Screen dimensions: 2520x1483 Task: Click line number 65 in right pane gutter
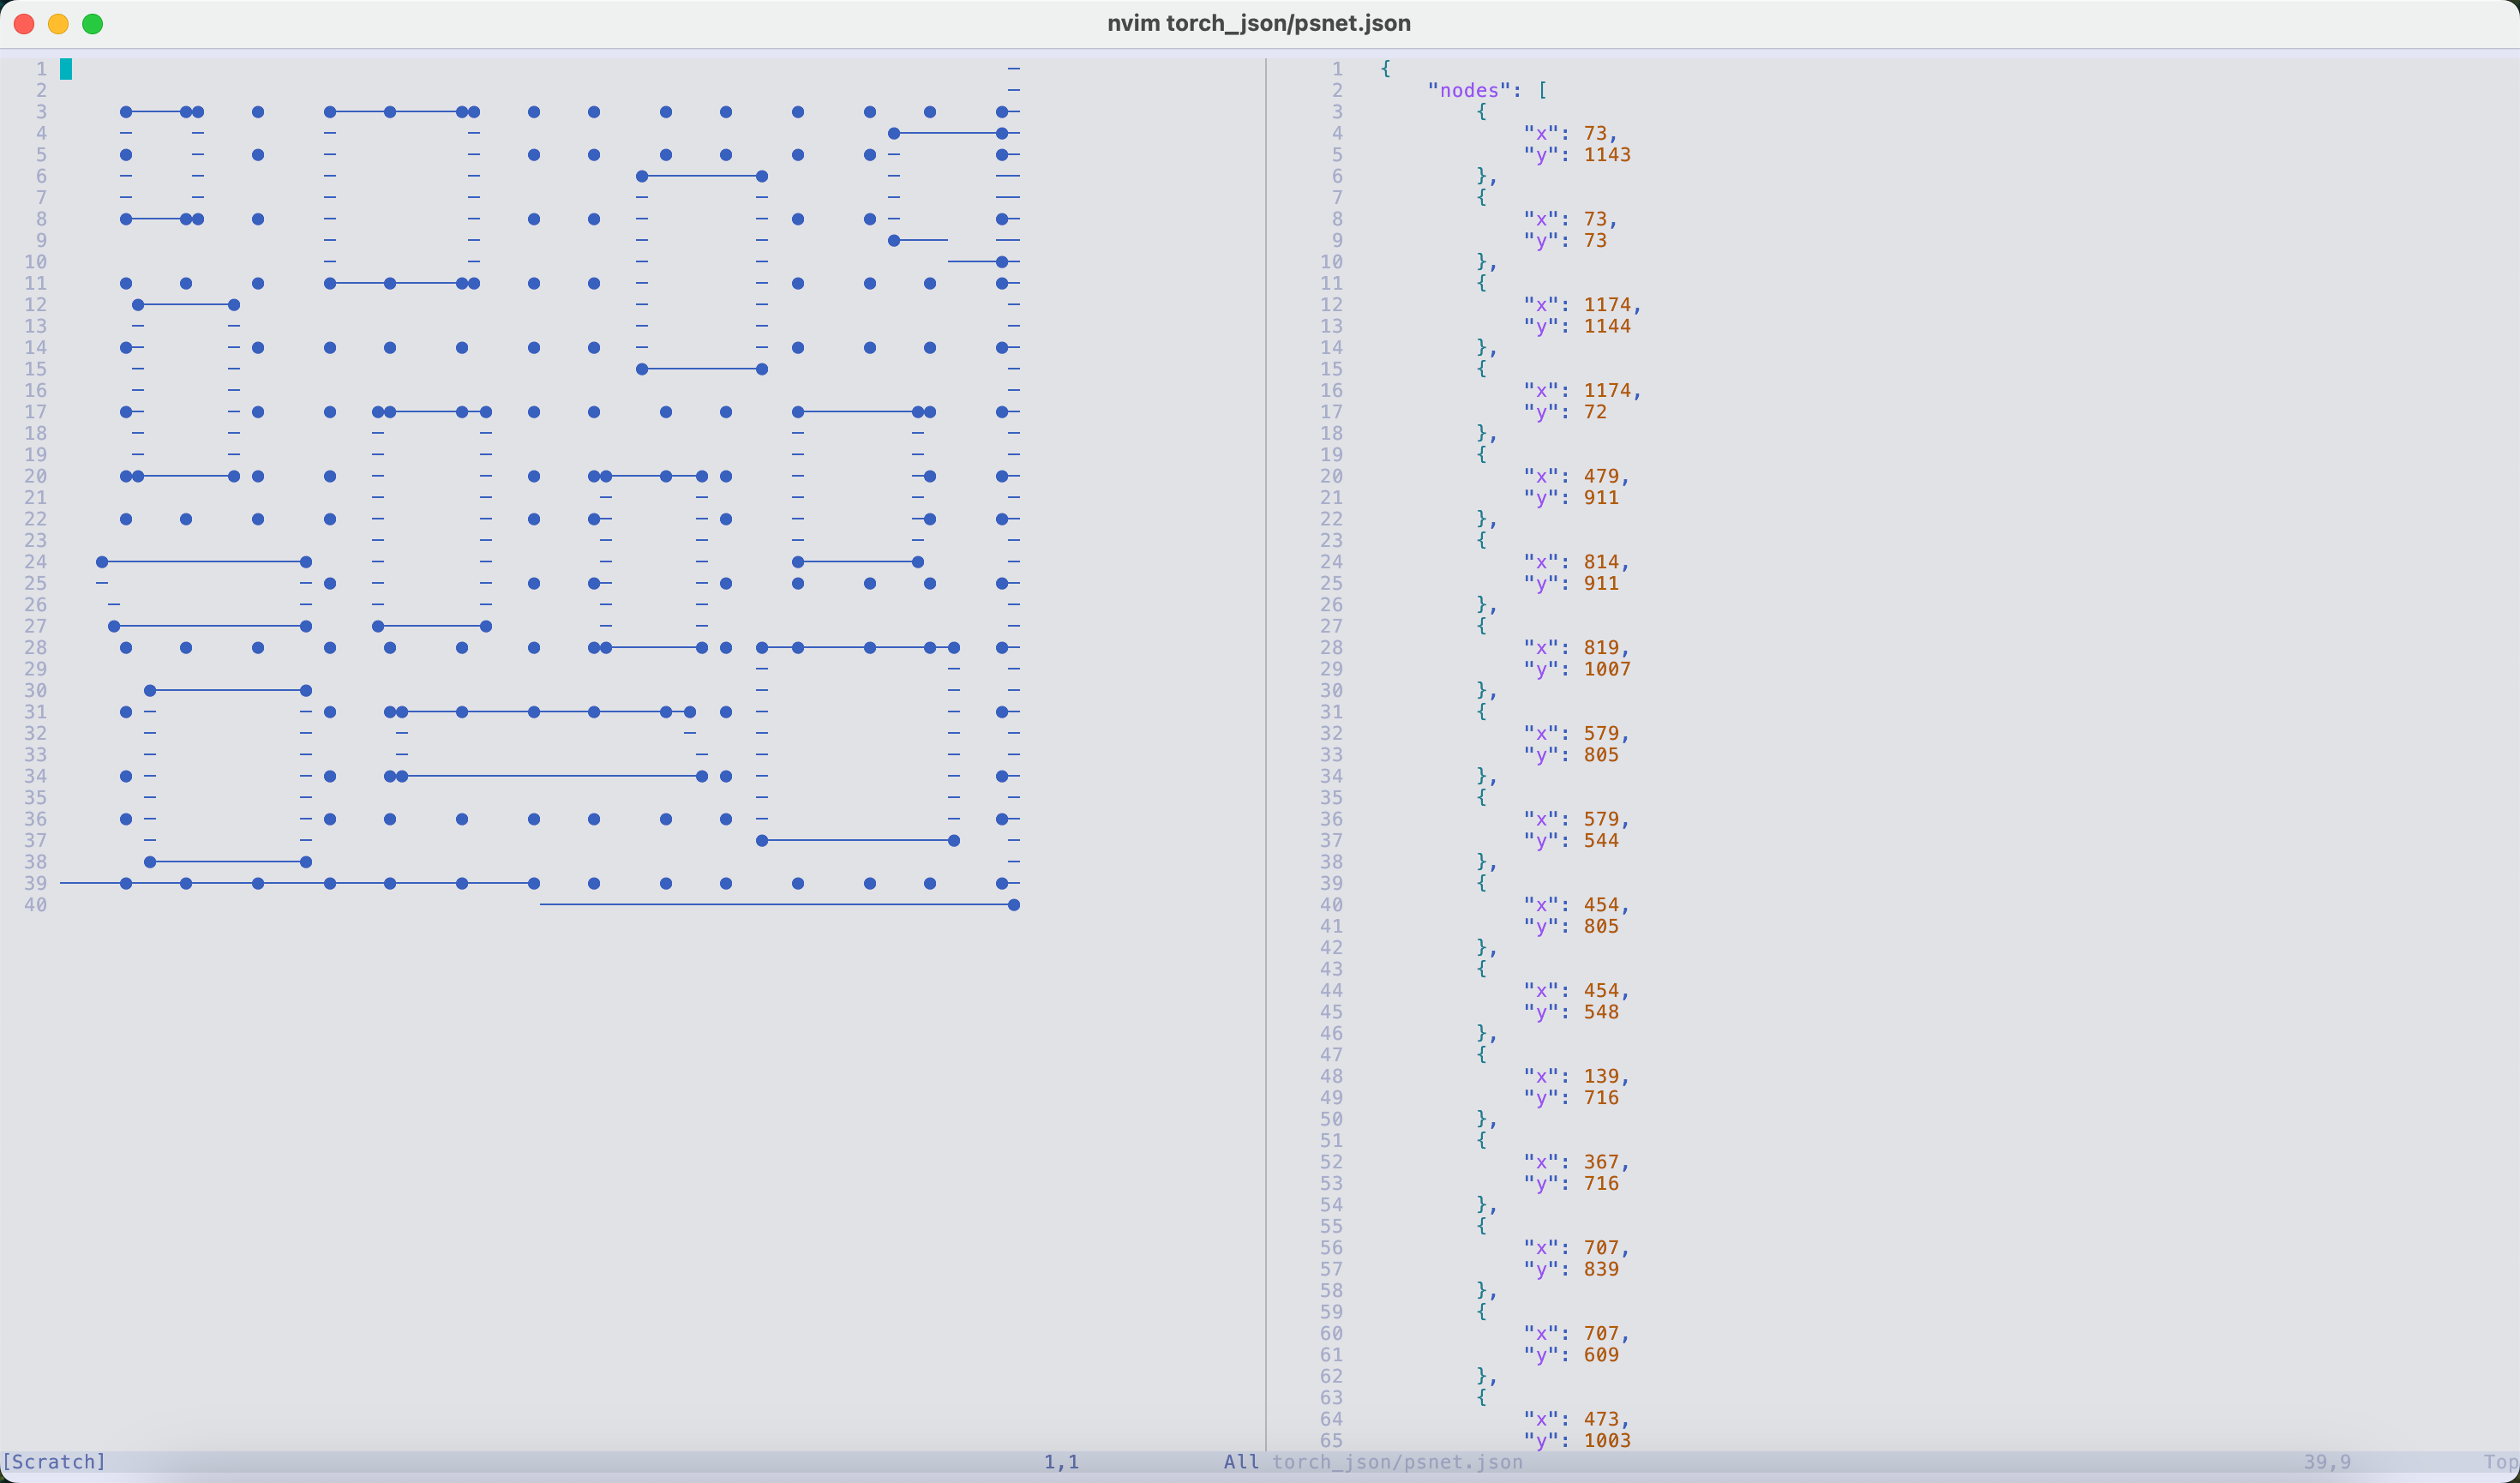point(1330,1440)
